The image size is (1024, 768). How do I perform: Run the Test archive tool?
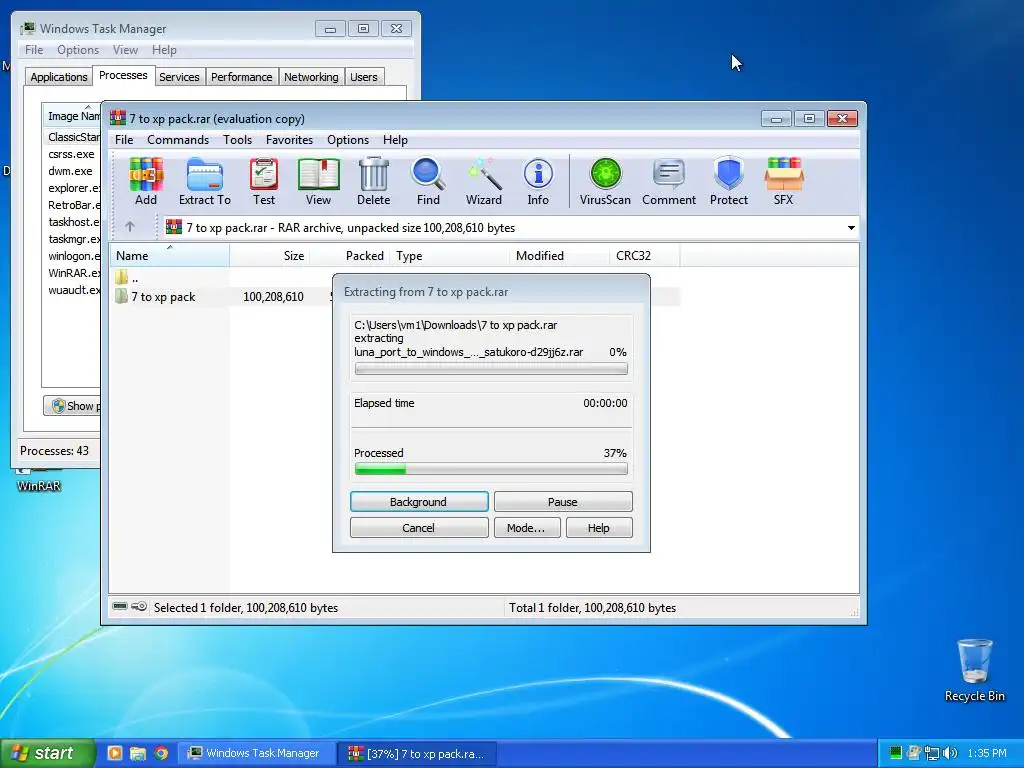[264, 182]
